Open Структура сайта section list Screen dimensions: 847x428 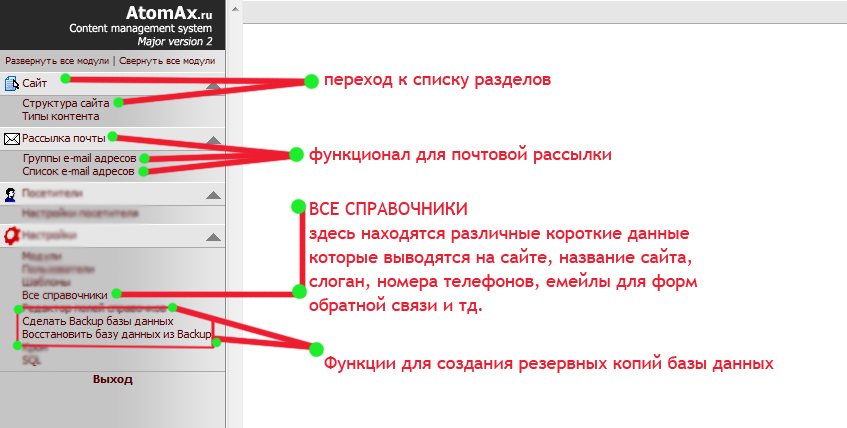(65, 103)
